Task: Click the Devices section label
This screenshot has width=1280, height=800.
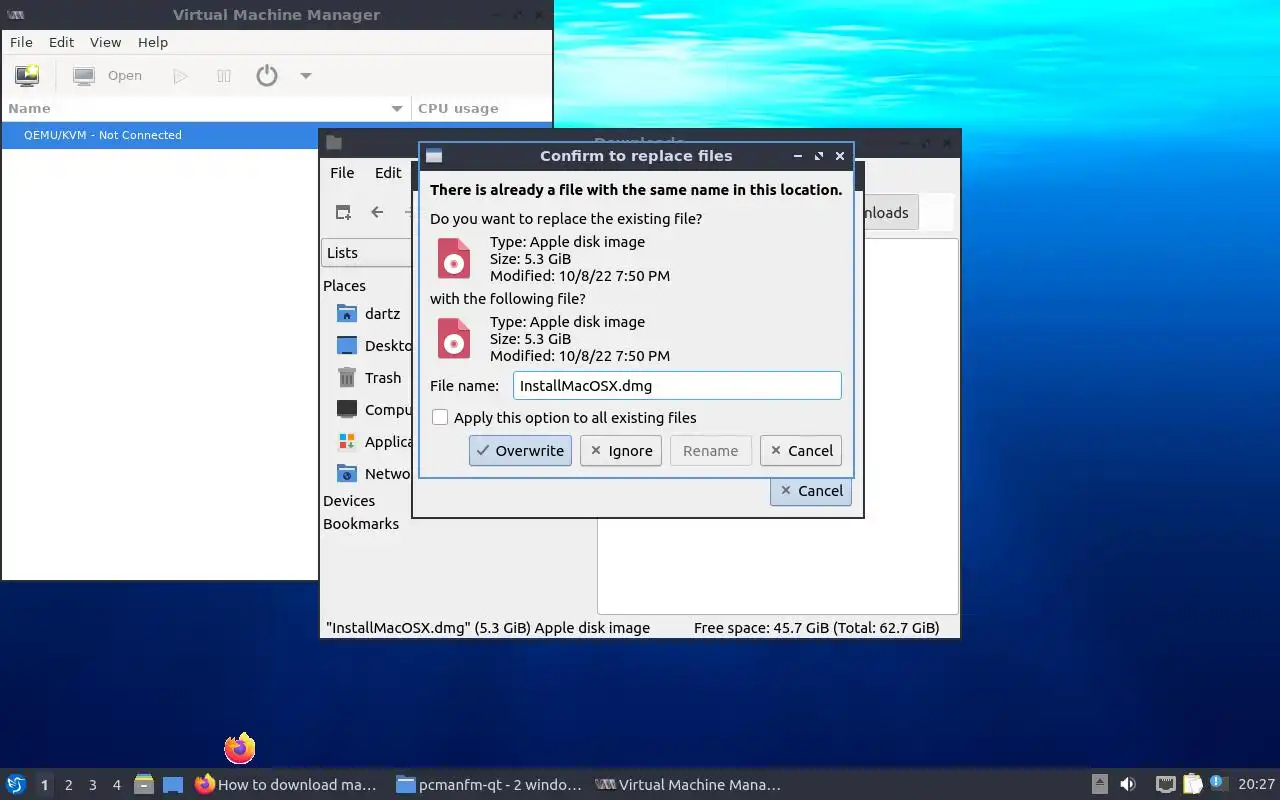Action: coord(349,500)
